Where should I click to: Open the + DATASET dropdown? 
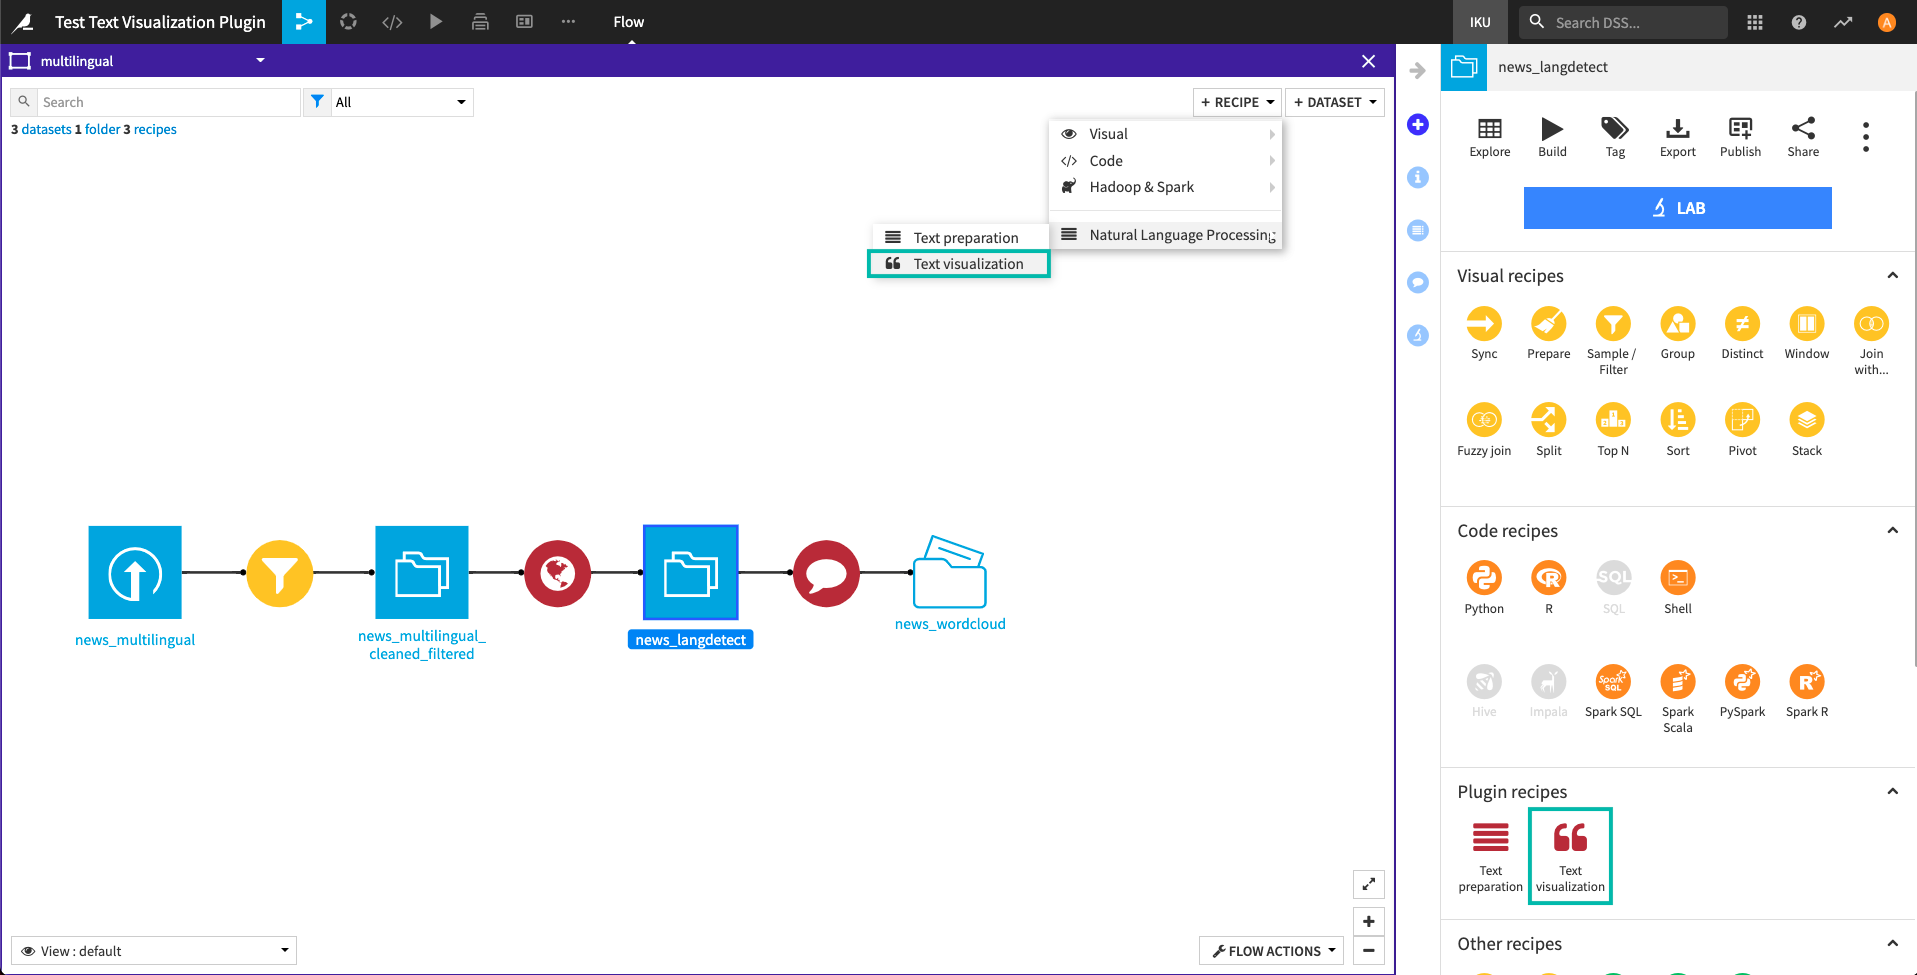coord(1335,101)
